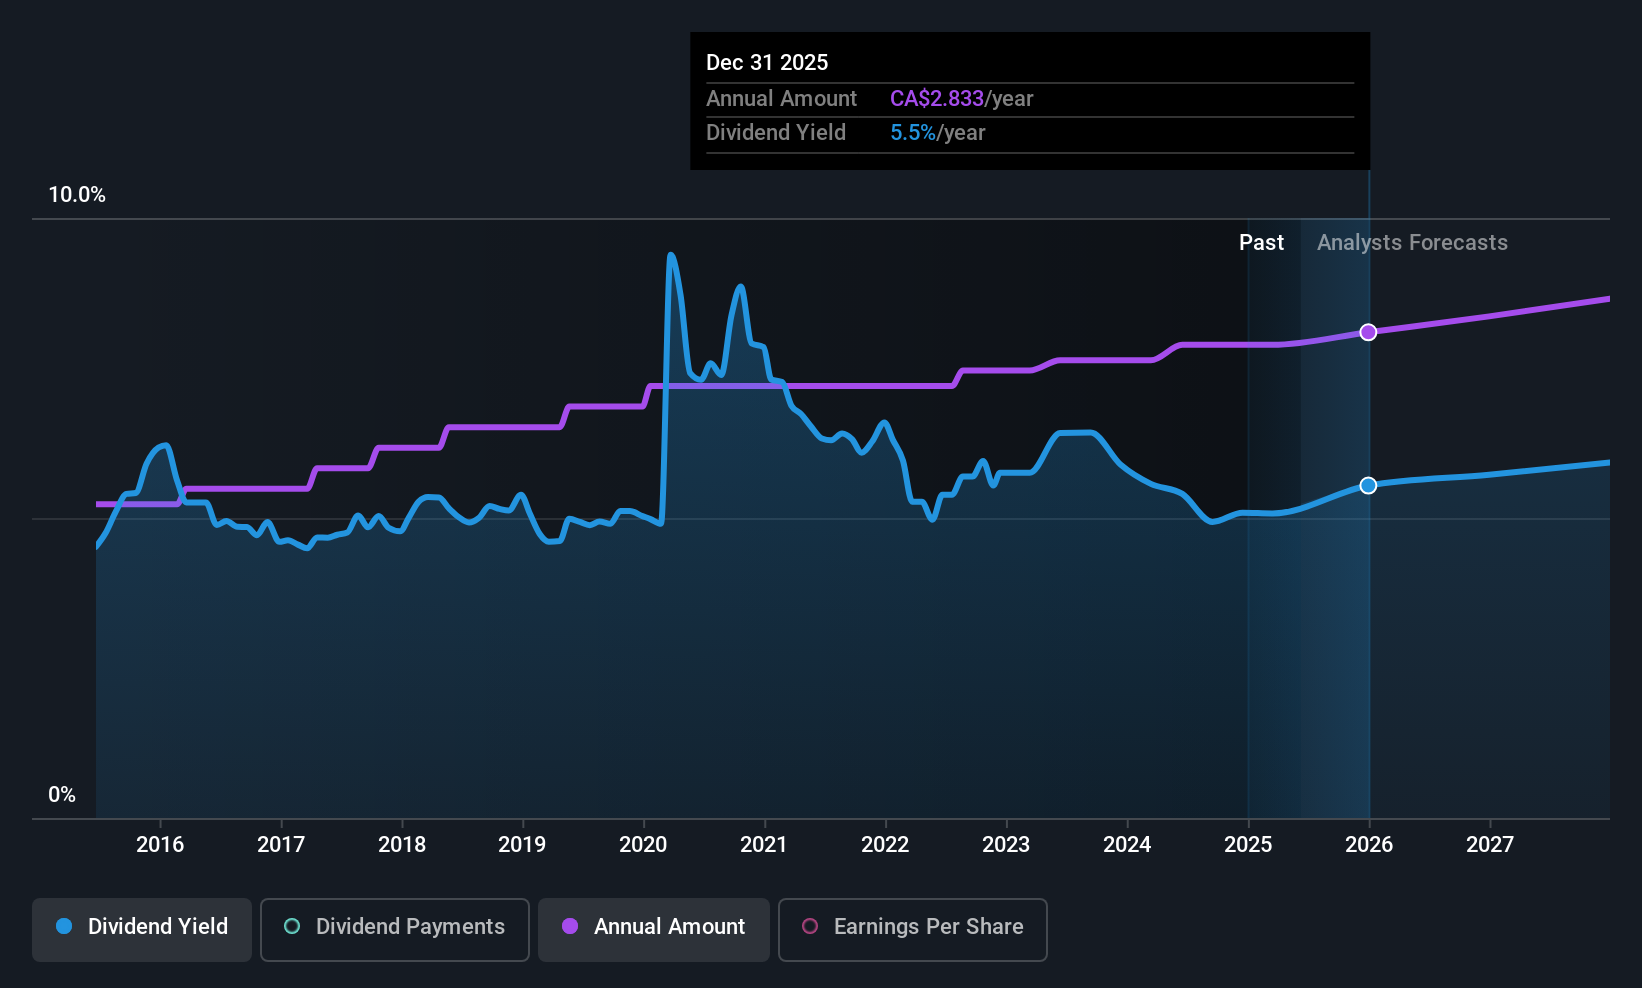Toggle the Earnings Per Share series
Screen dimensions: 1642x988
tap(913, 930)
